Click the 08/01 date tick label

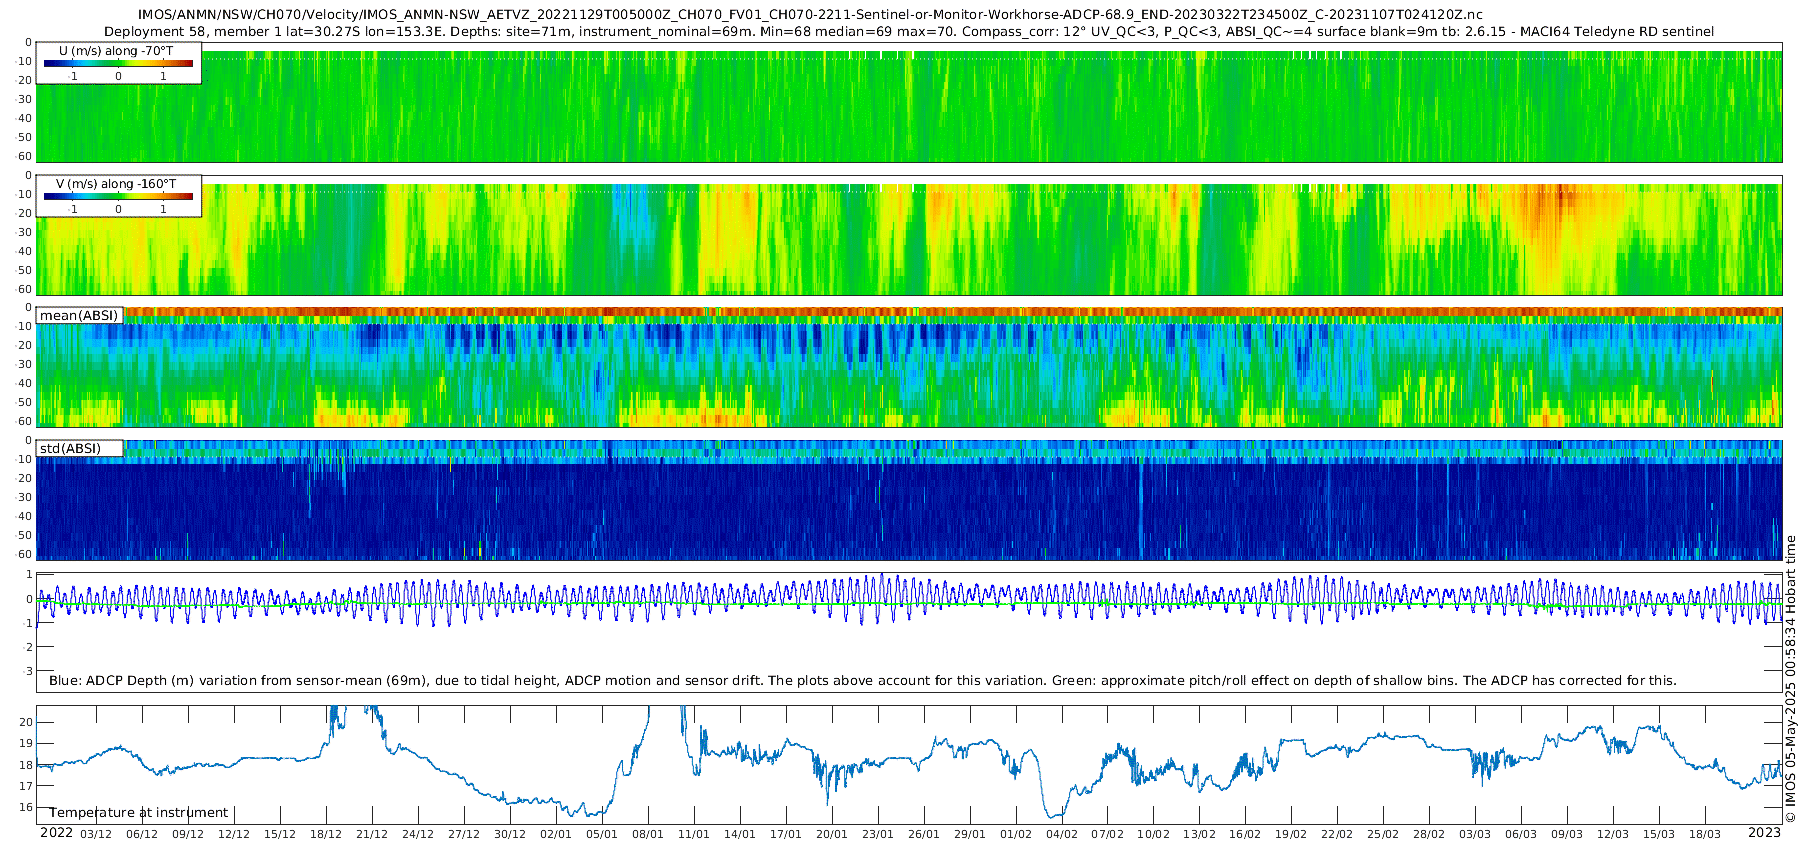[648, 834]
